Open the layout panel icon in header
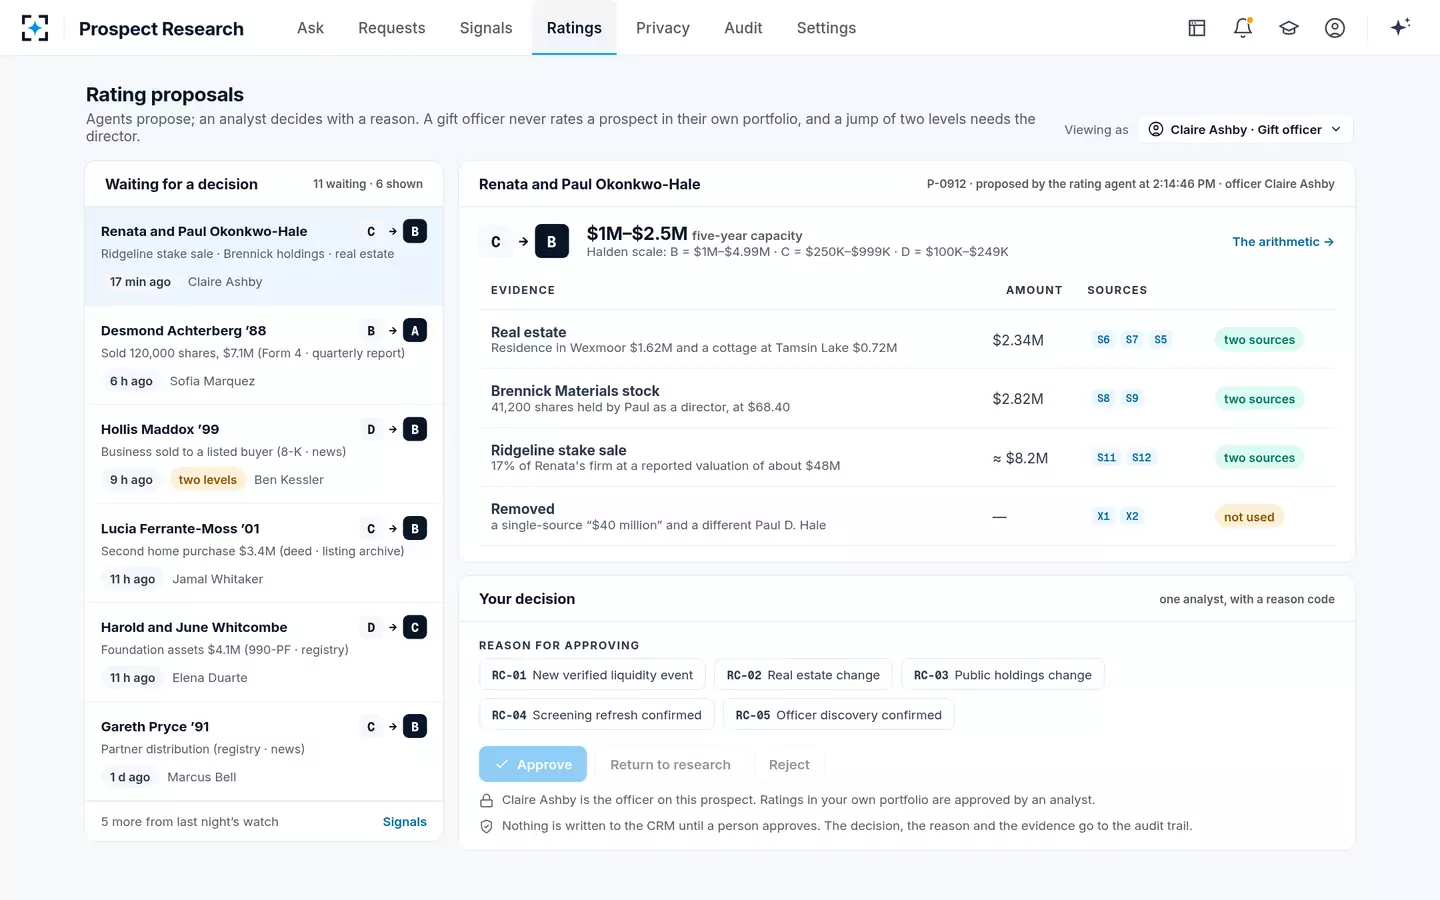 (x=1197, y=28)
